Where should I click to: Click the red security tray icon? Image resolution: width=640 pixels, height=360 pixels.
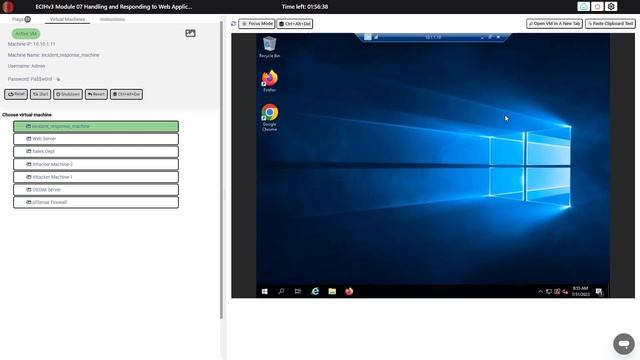click(557, 291)
